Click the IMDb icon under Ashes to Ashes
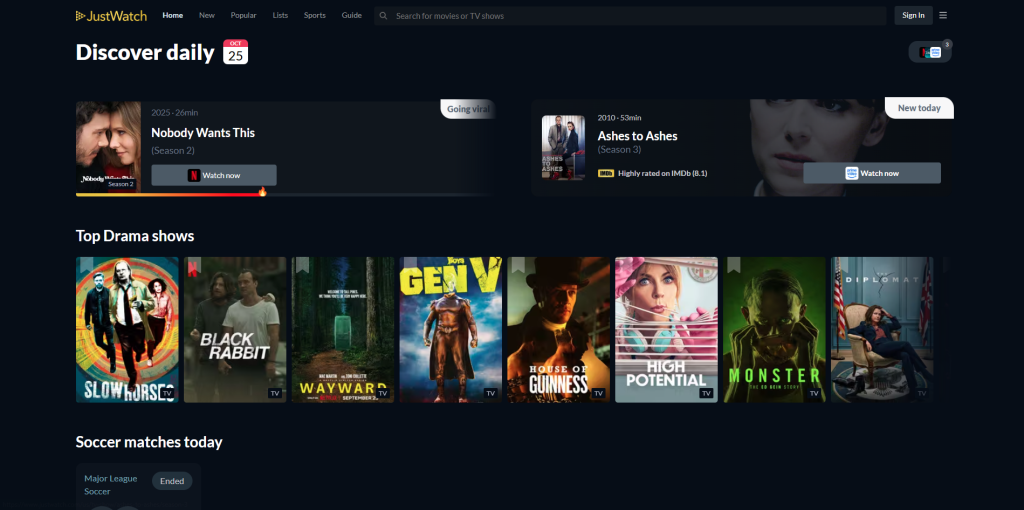1024x510 pixels. point(605,174)
